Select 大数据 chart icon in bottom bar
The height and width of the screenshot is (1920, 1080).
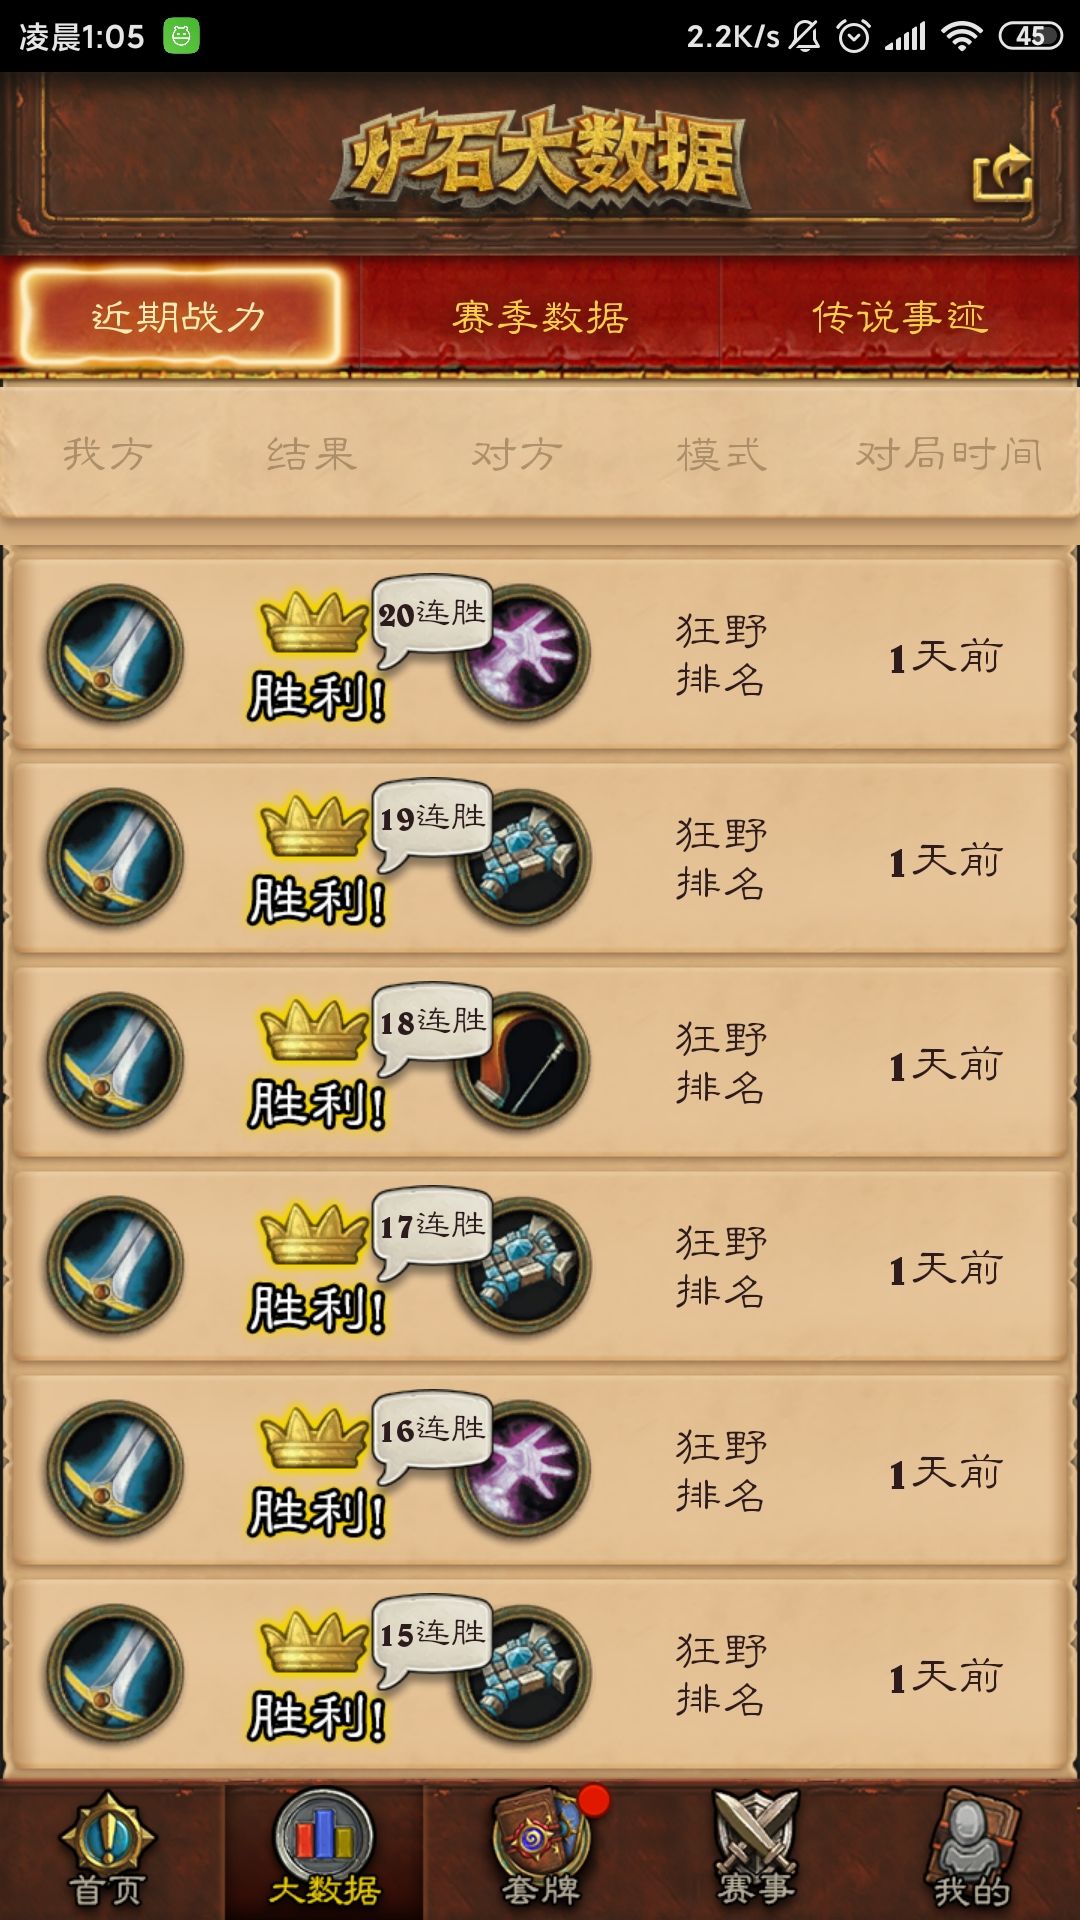click(324, 1850)
